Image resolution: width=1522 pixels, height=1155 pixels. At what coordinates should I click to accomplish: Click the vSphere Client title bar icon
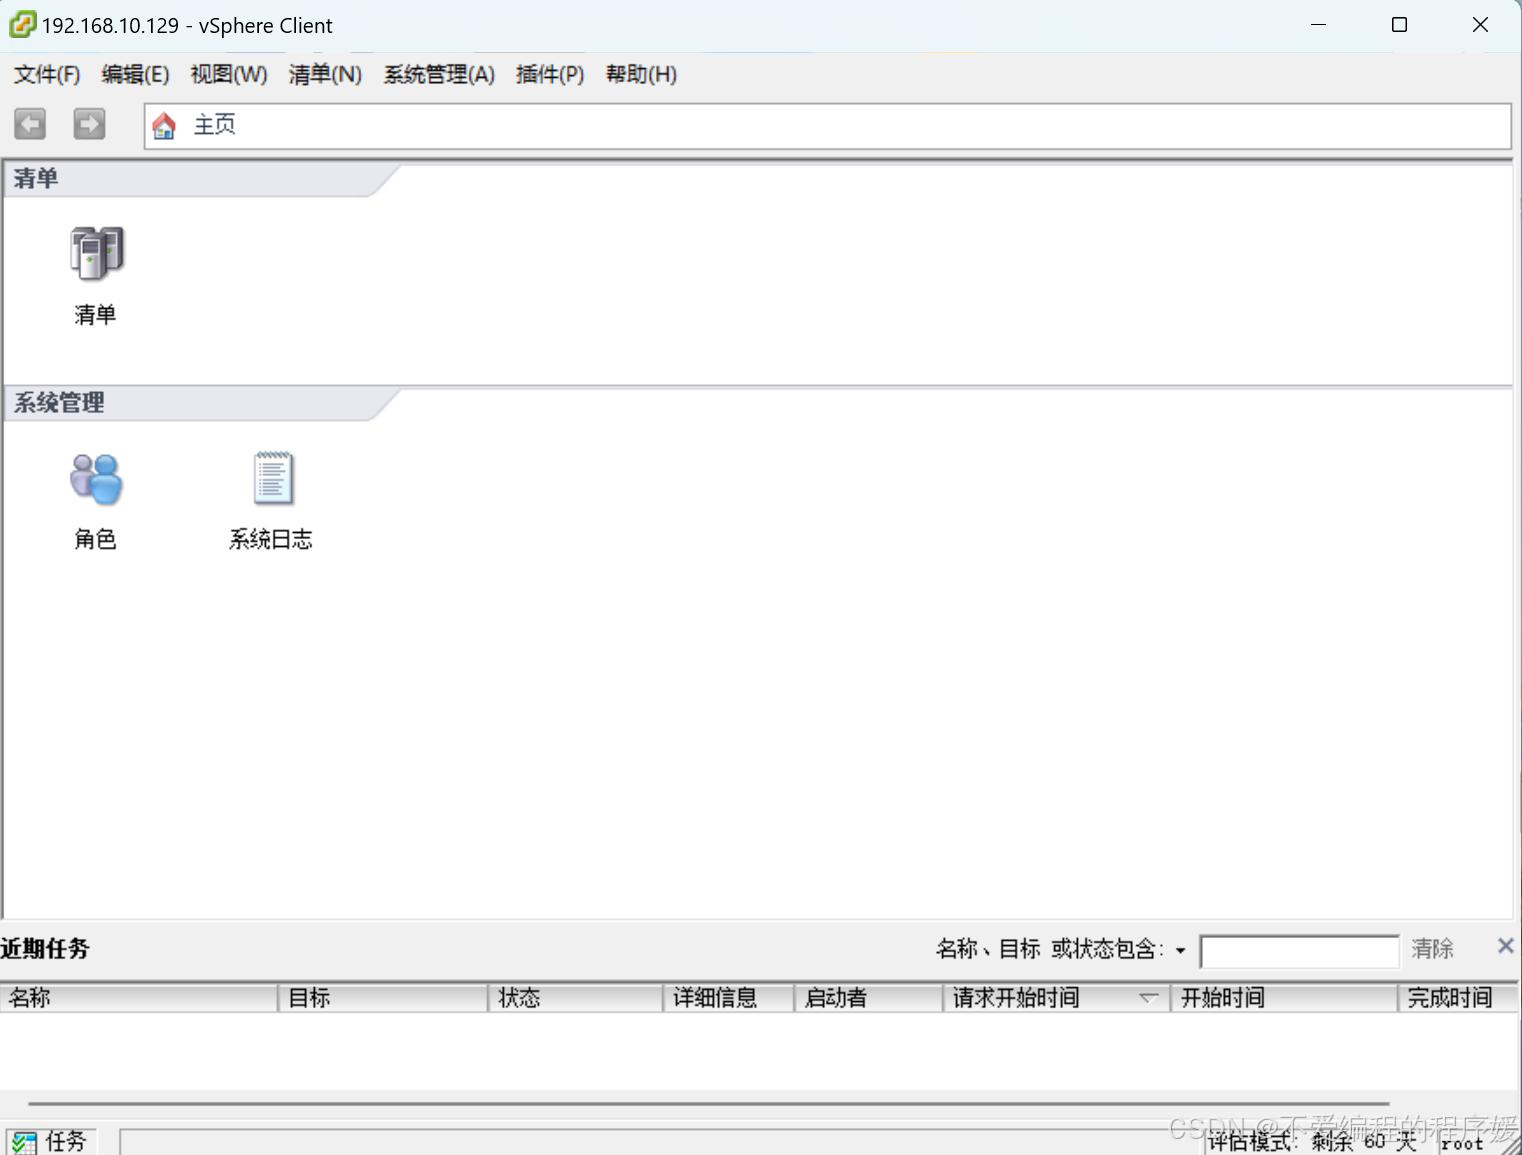pyautogui.click(x=22, y=24)
